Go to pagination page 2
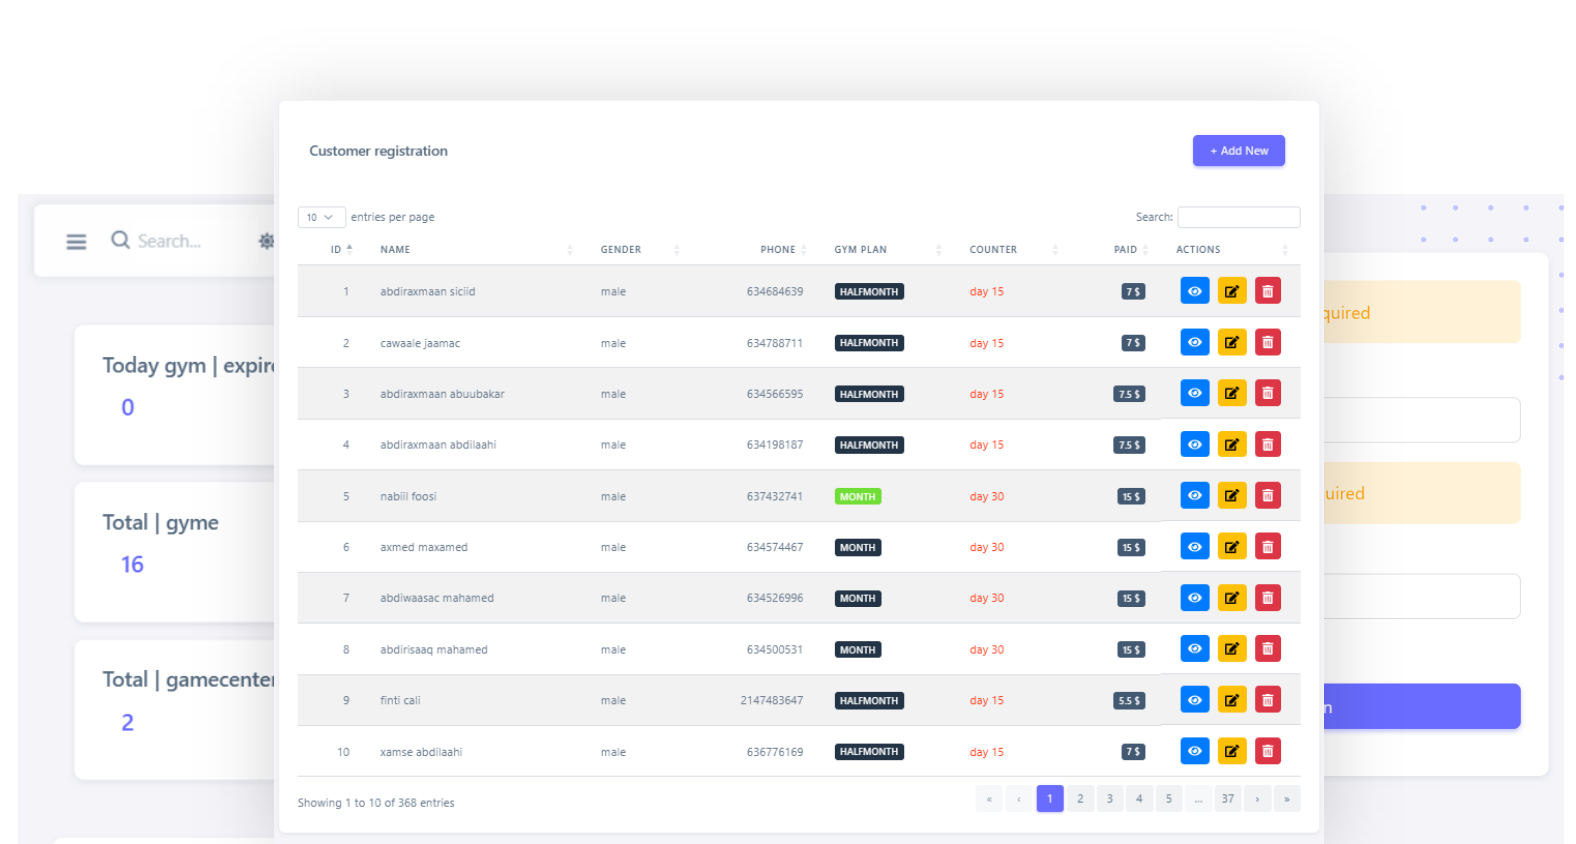 (x=1080, y=799)
